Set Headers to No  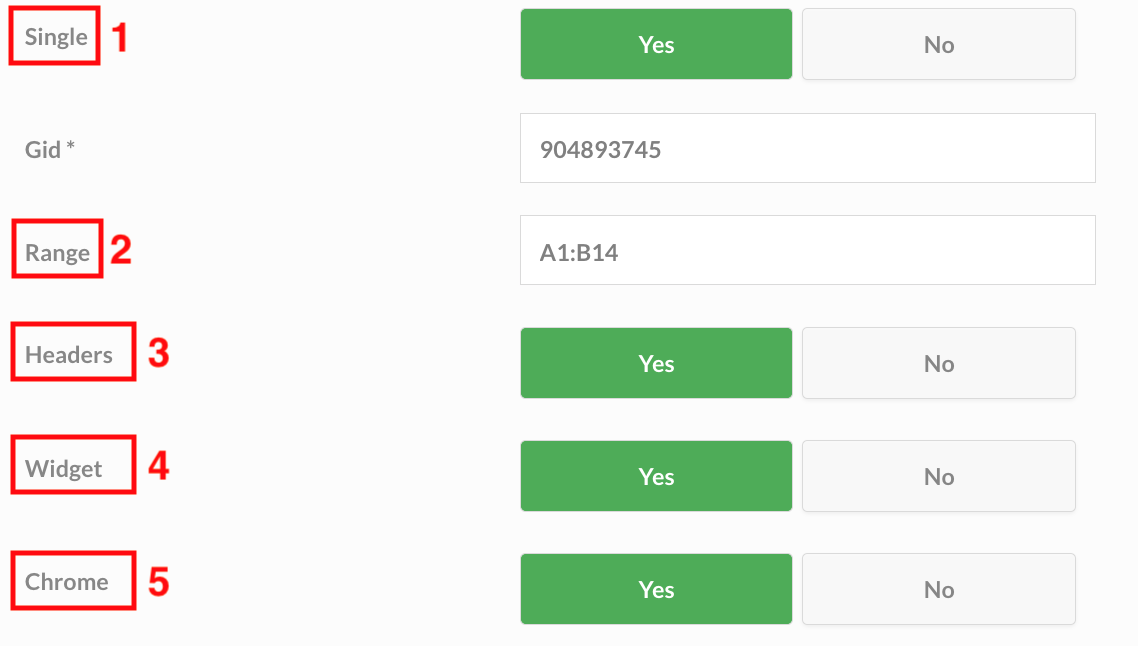click(x=937, y=363)
